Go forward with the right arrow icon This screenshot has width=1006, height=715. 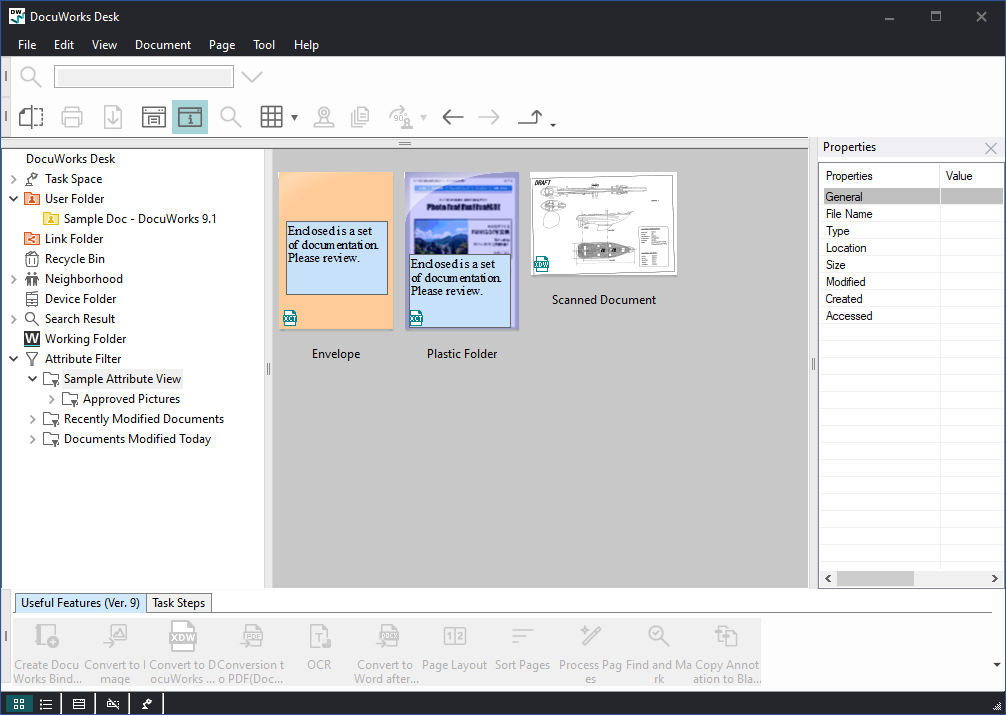pyautogui.click(x=489, y=117)
